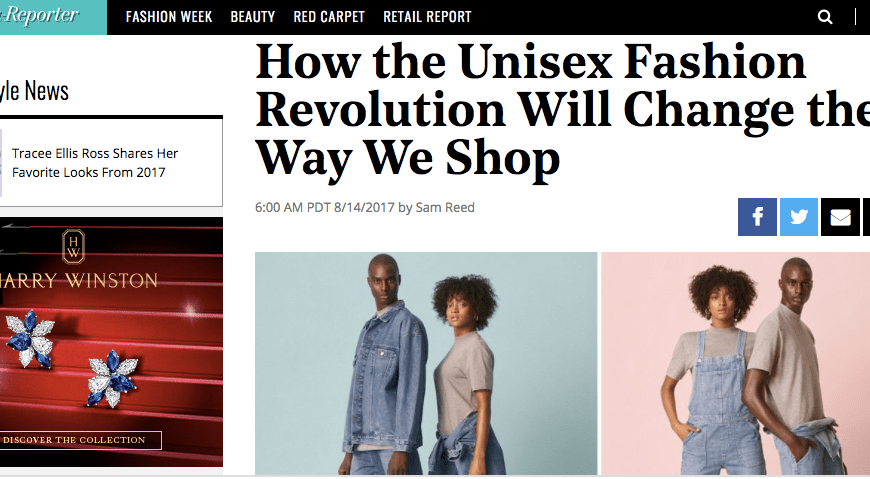The height and width of the screenshot is (479, 870).
Task: Click the sapphire earrings in Harry Winston ad
Action: point(72,359)
